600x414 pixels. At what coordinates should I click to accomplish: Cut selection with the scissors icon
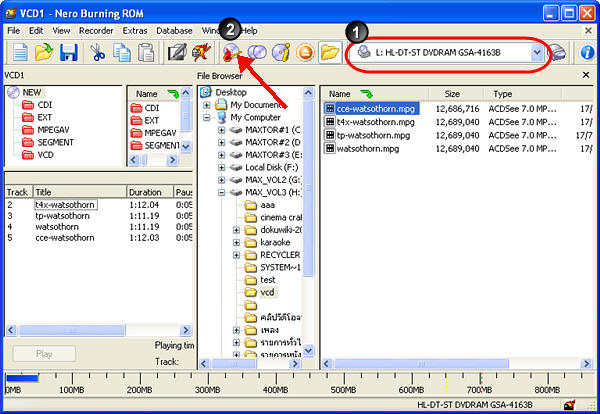pos(98,52)
